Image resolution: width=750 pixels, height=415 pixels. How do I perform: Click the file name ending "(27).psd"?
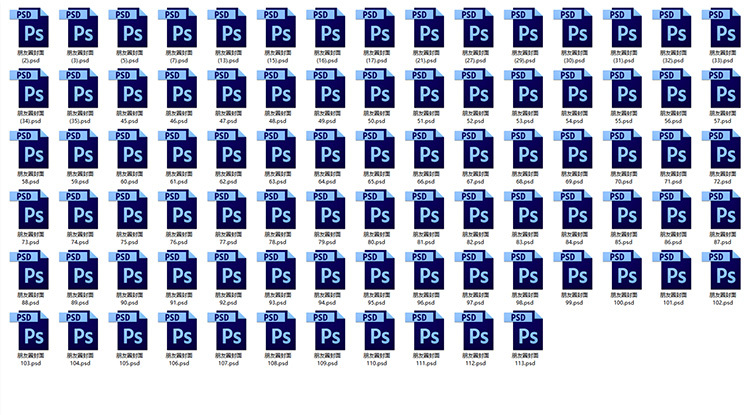coord(476,57)
